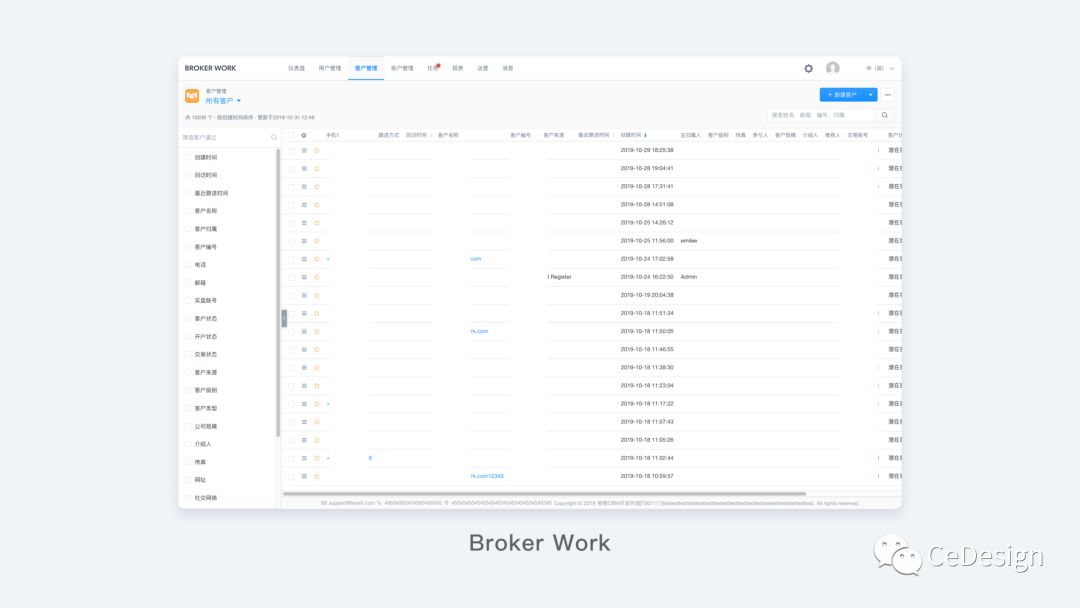Switch to the 仪表盘 tab
The width and height of the screenshot is (1080, 608).
pos(296,68)
